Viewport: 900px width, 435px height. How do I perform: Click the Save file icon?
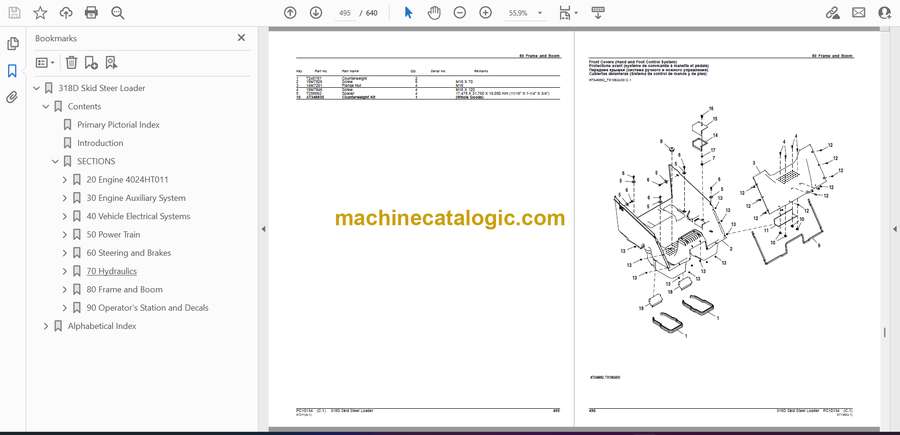pyautogui.click(x=14, y=13)
